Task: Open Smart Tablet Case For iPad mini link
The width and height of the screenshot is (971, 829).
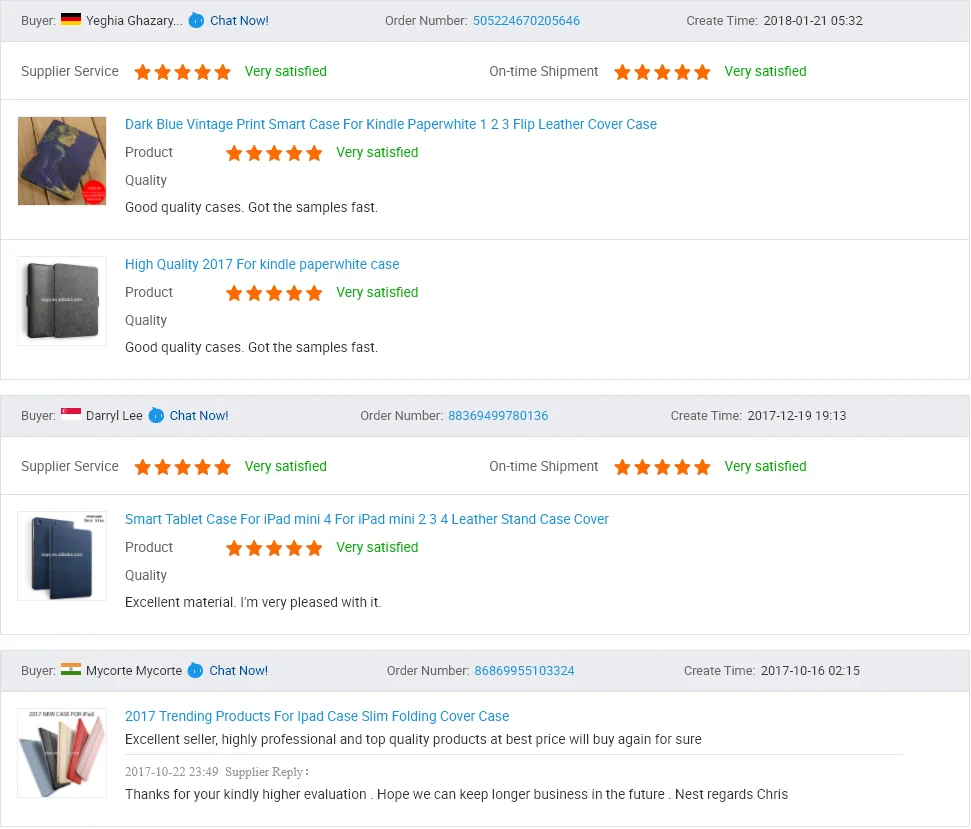Action: click(367, 519)
